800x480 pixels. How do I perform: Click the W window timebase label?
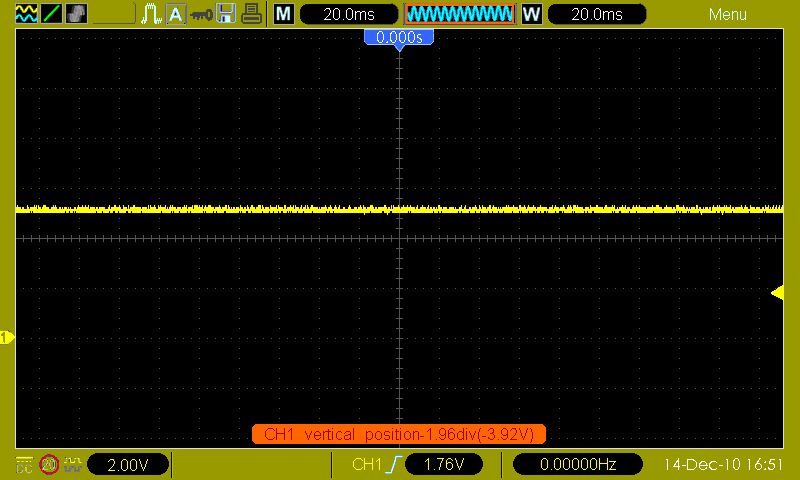pyautogui.click(x=531, y=14)
